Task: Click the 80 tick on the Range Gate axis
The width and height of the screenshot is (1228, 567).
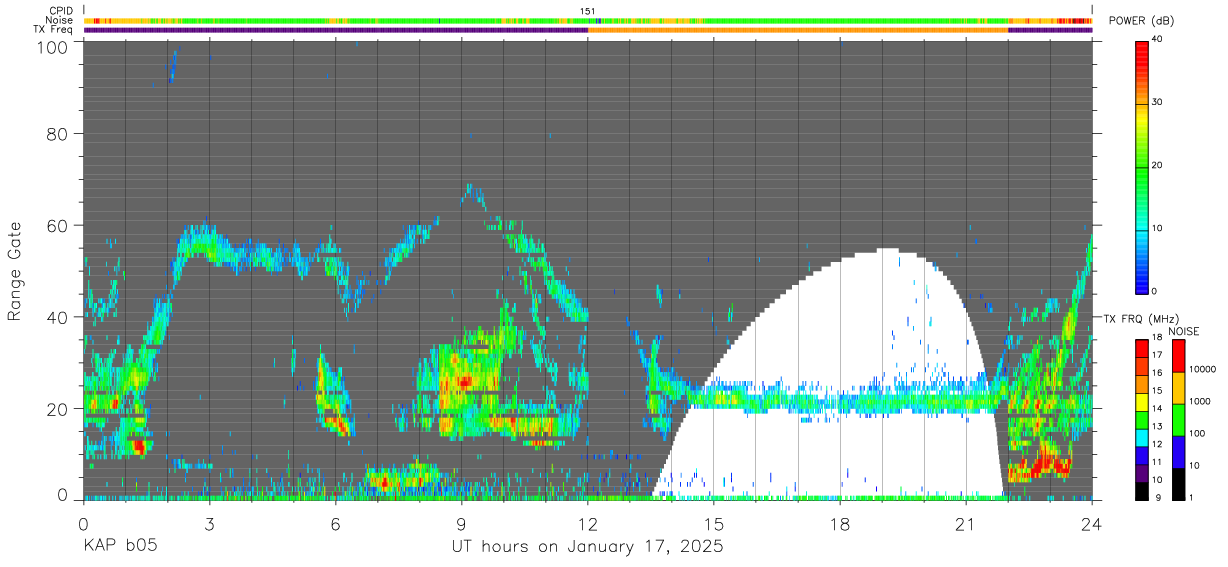Action: coord(57,136)
